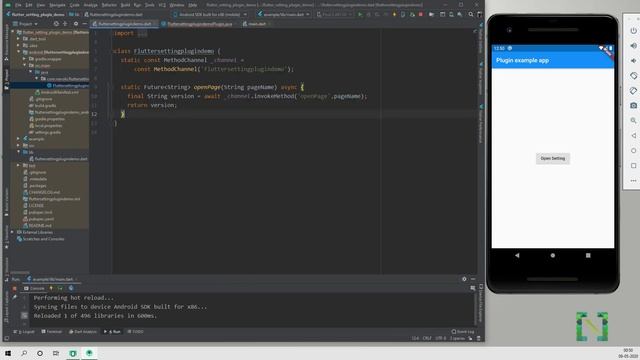Screen dimensions: 640x360
Task: Lower emulator volume with the volume down icon
Action: pos(633,61)
